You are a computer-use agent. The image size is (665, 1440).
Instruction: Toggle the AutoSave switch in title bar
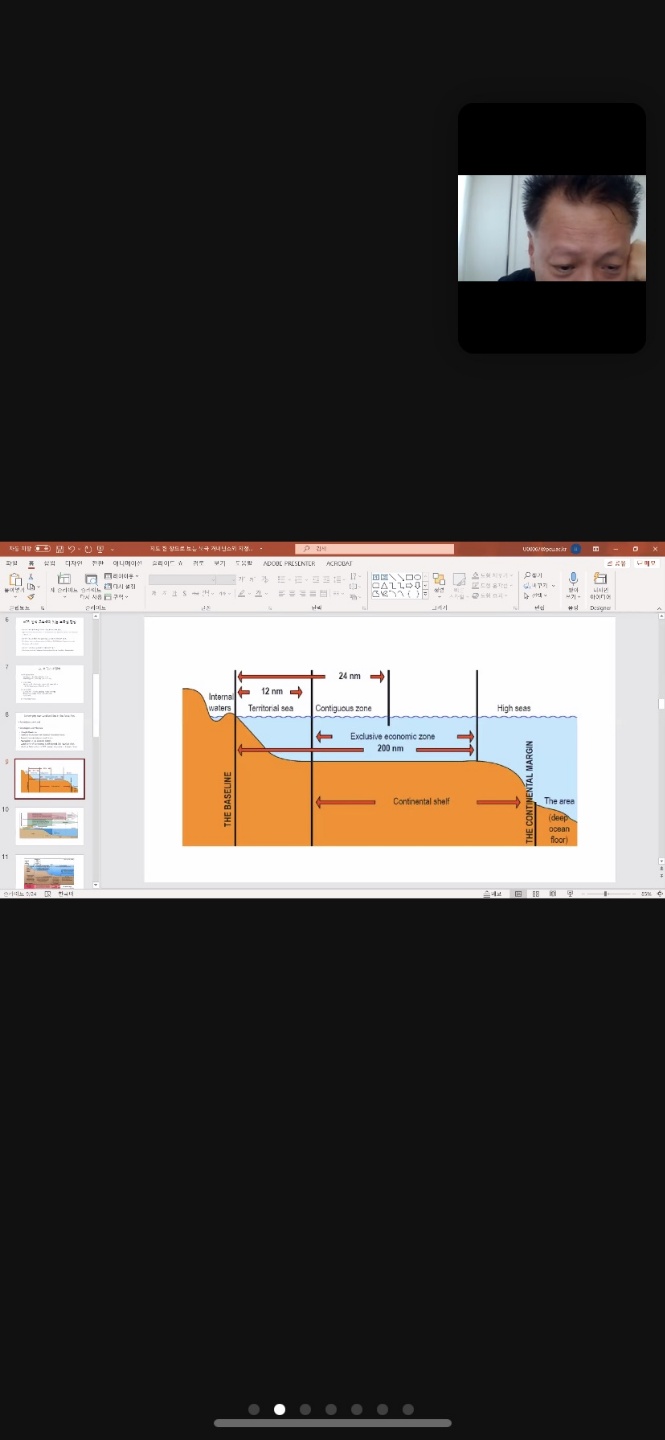(42, 549)
